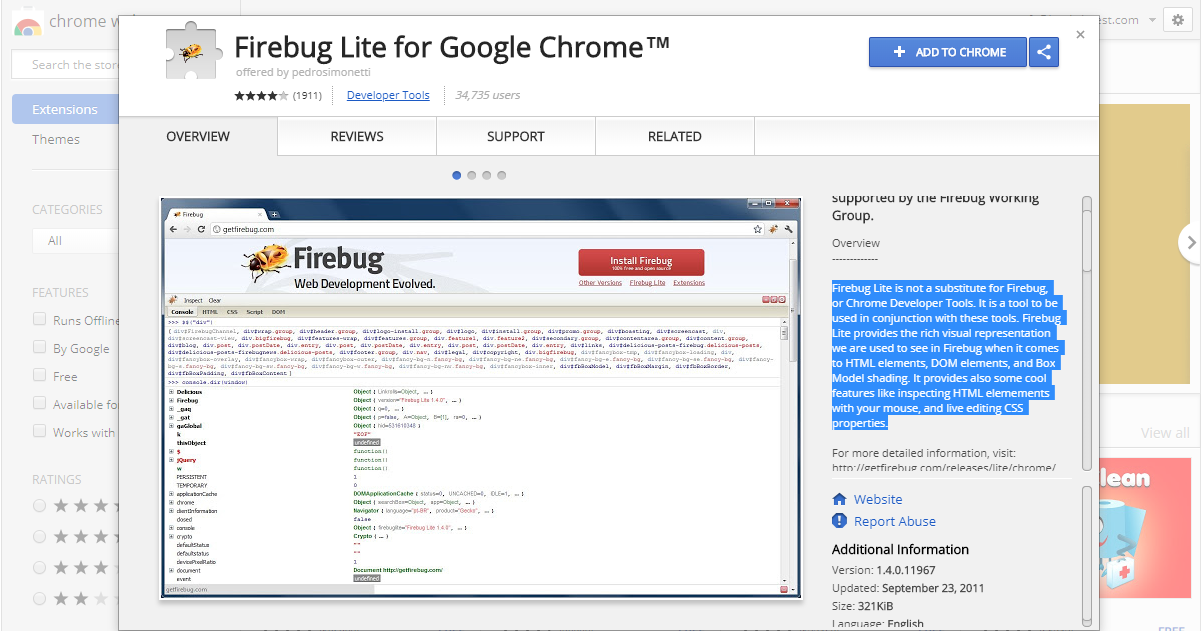The width and height of the screenshot is (1202, 631).
Task: Open the Developer Tools category link
Action: [388, 96]
